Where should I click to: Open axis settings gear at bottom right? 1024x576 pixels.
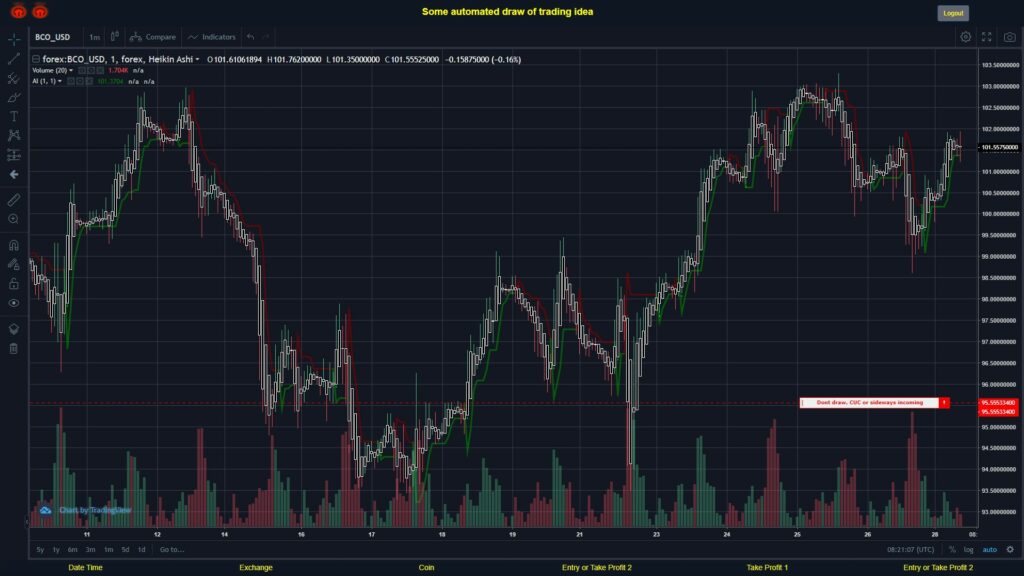click(x=1010, y=550)
